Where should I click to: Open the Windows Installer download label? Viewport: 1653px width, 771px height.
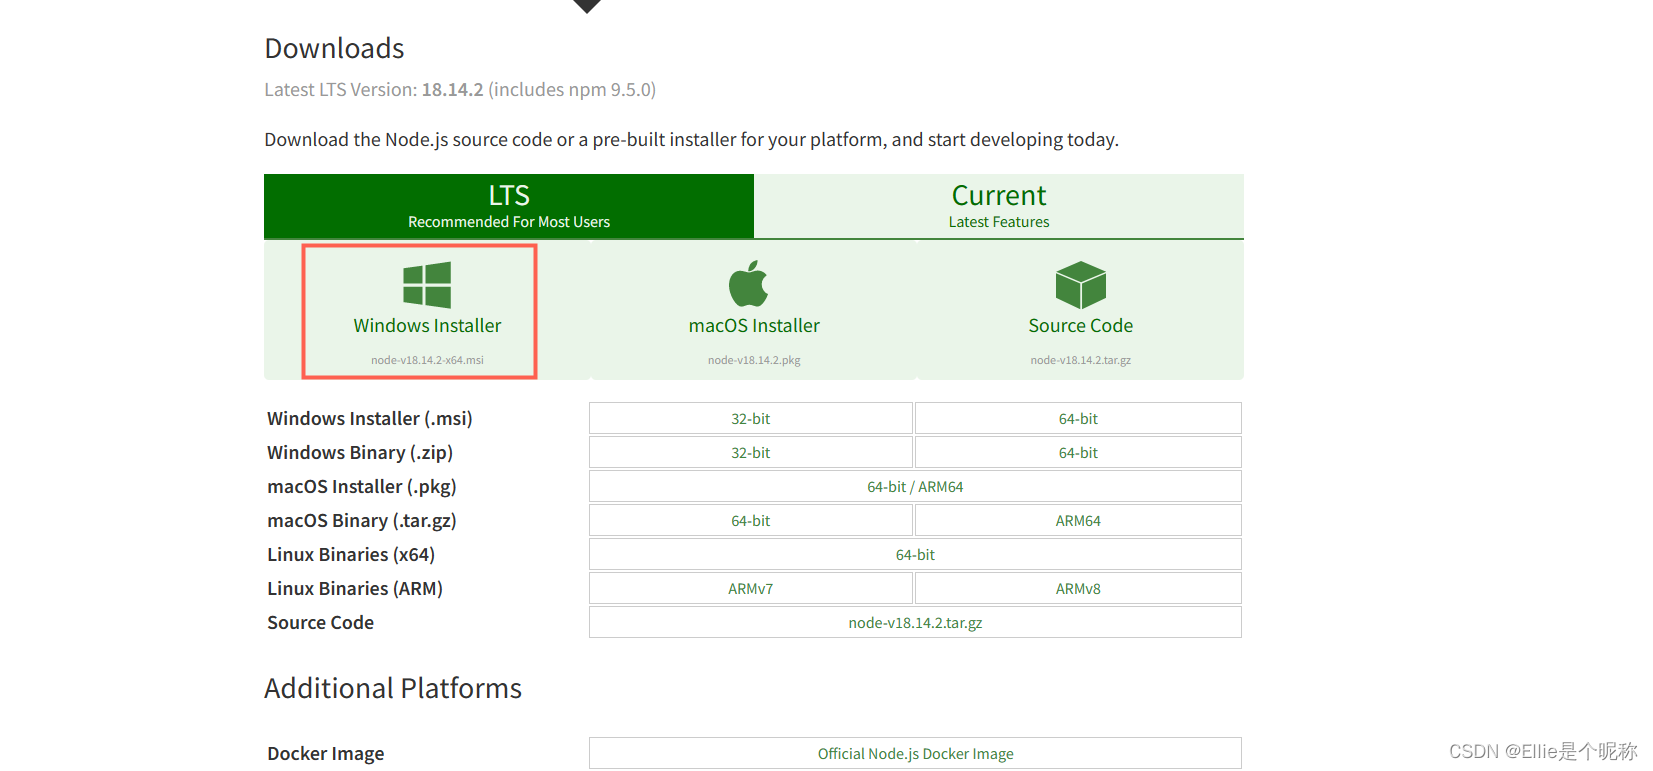point(427,326)
